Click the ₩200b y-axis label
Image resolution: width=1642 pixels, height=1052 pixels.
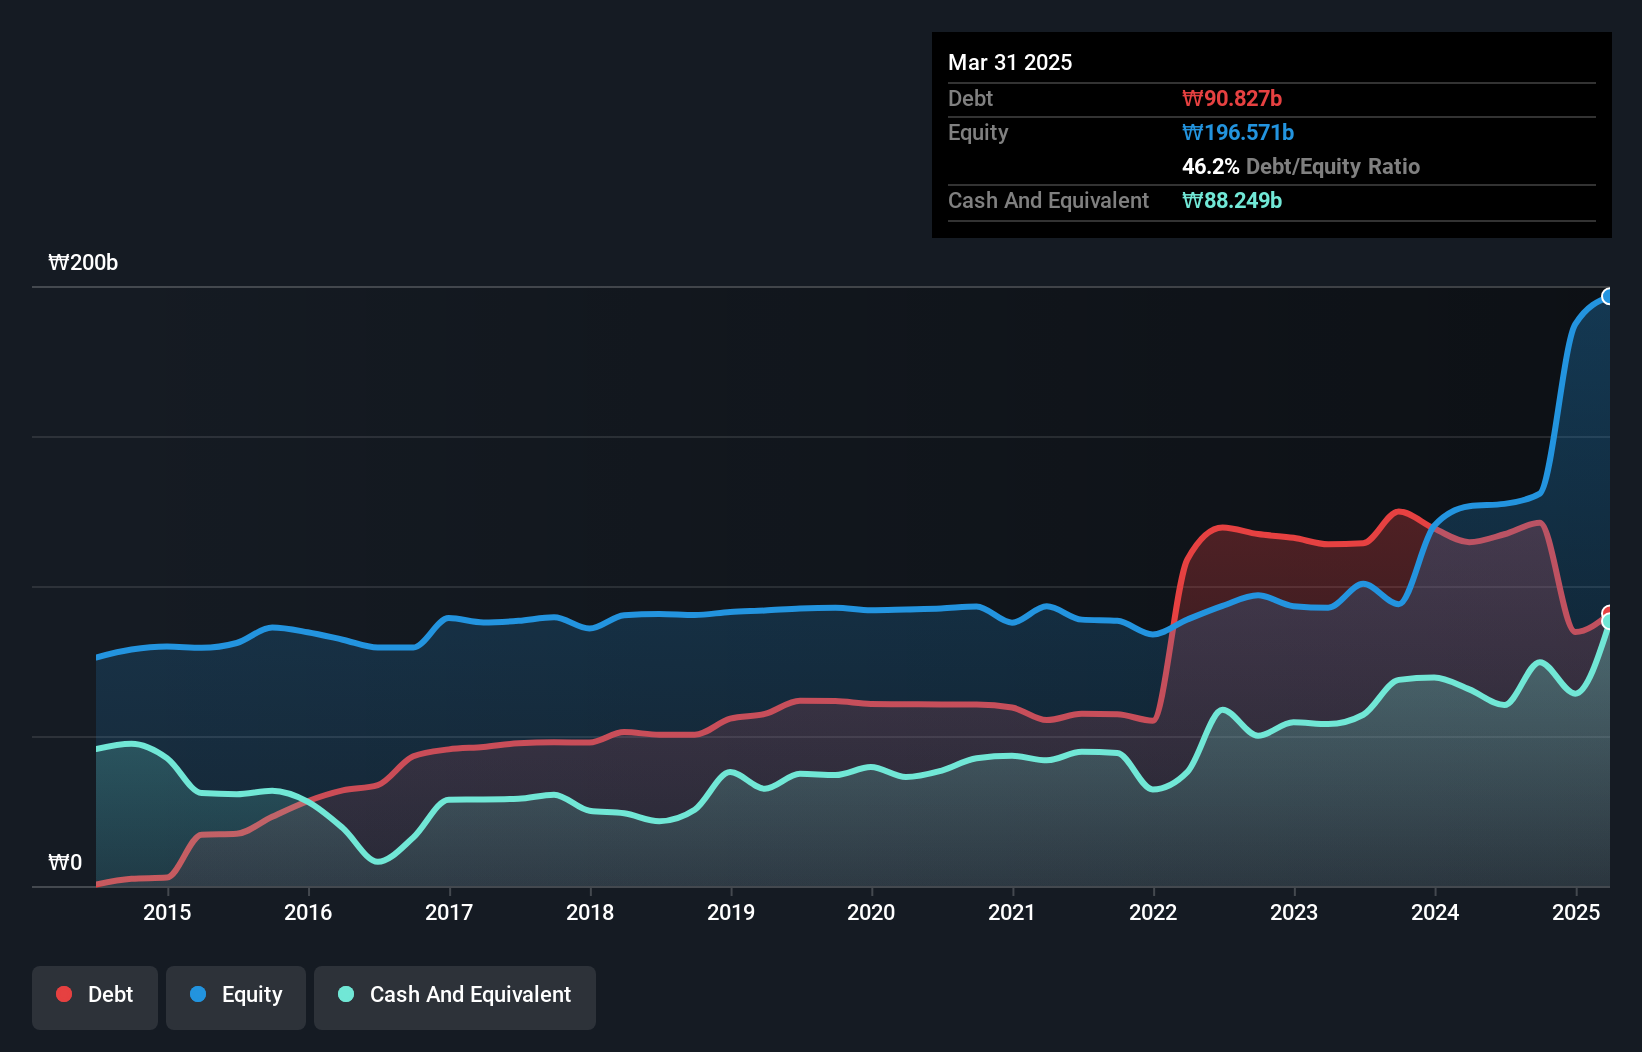83,263
